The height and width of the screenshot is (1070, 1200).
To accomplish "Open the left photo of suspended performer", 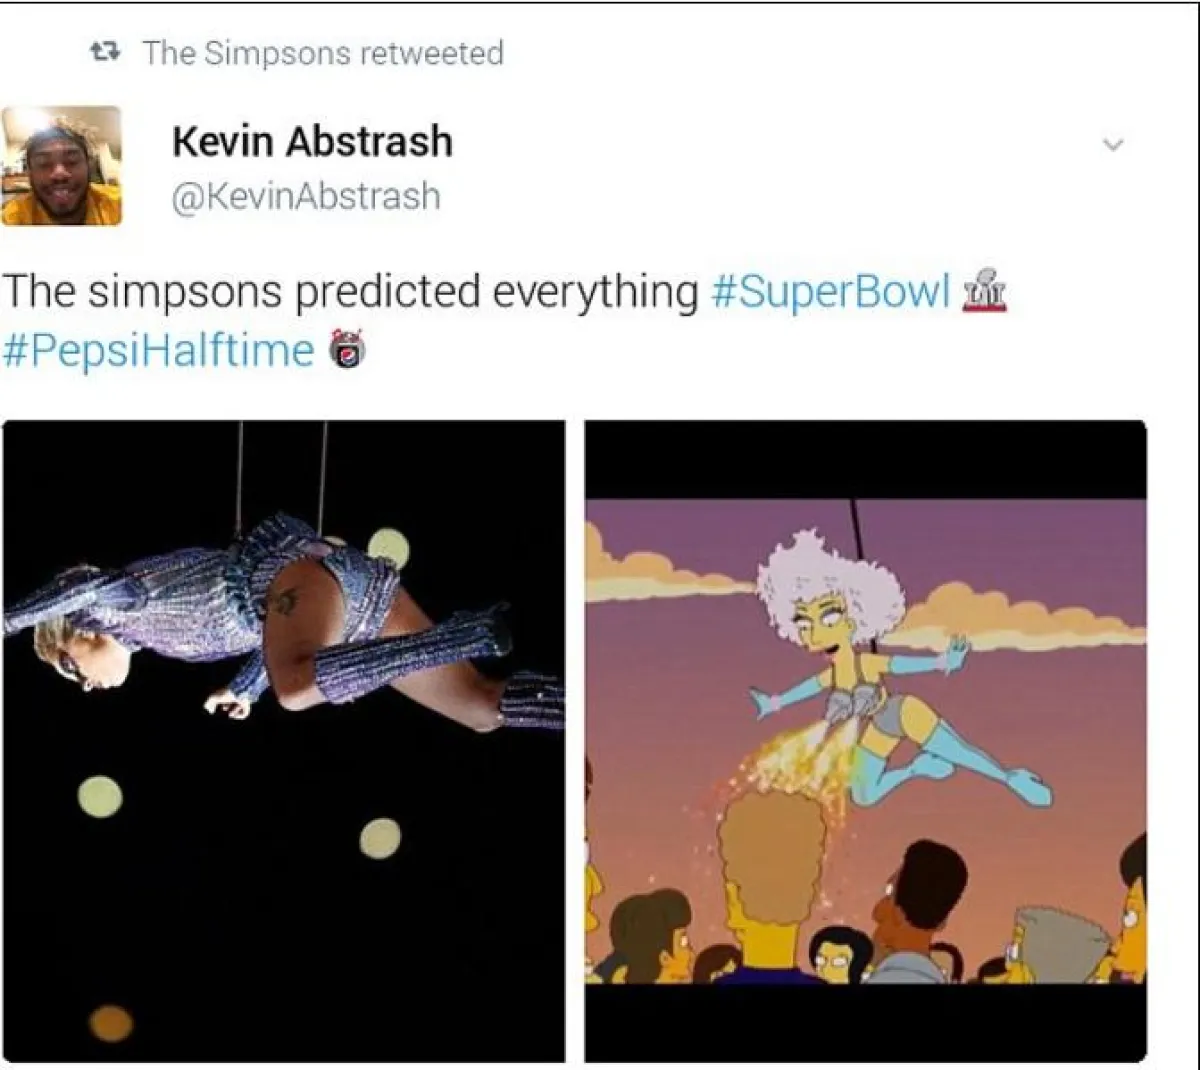I will [x=283, y=740].
